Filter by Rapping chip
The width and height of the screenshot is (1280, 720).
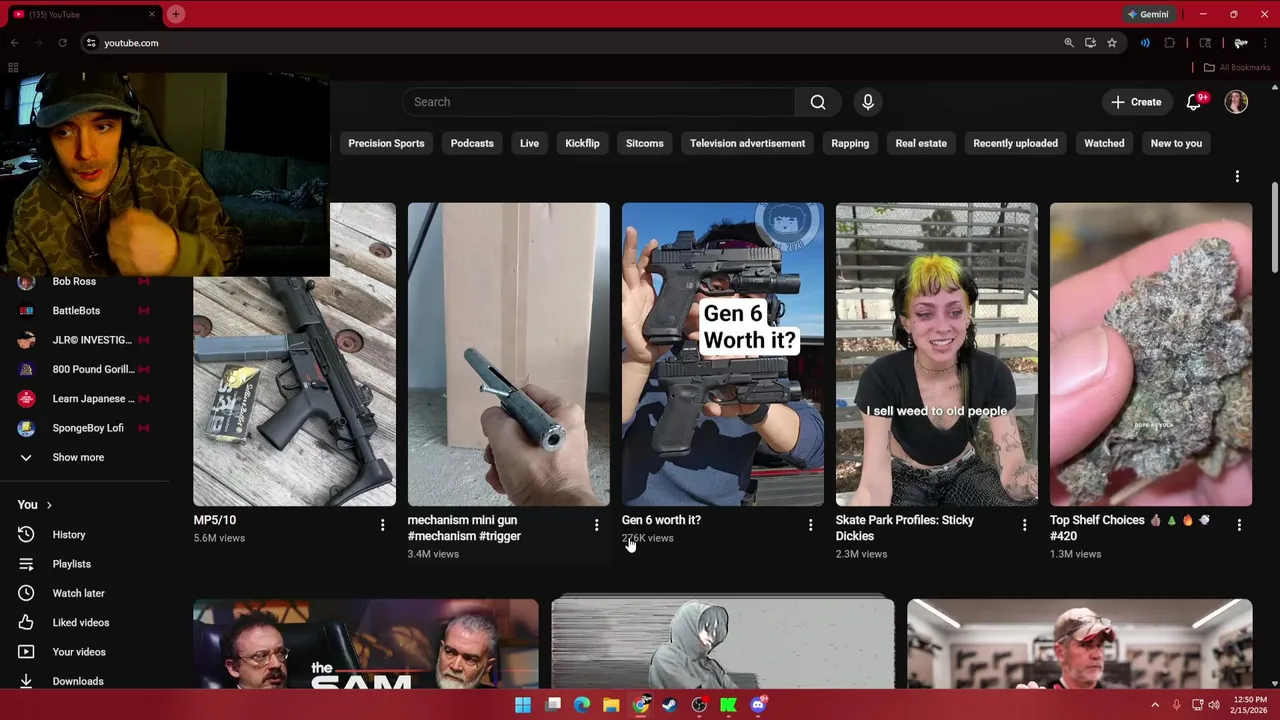[x=850, y=143]
